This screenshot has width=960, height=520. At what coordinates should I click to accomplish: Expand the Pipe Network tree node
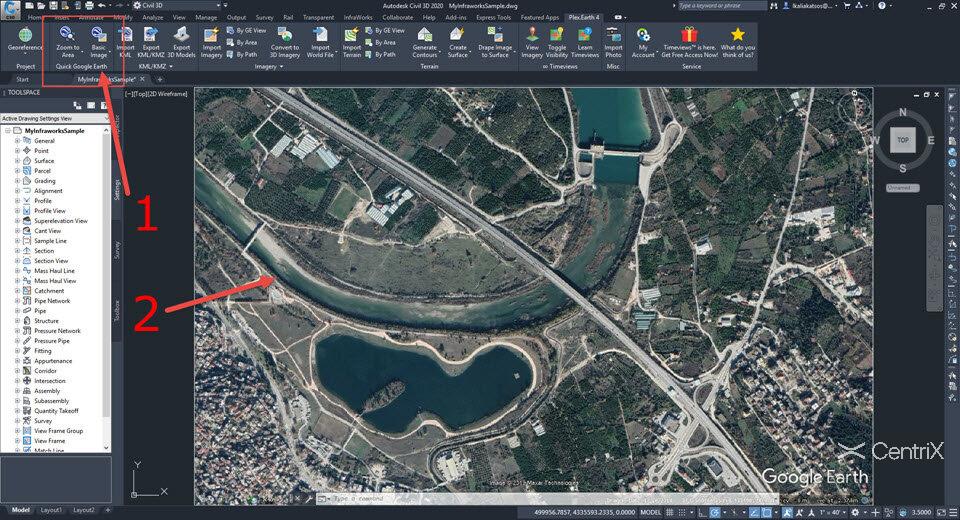pos(17,301)
